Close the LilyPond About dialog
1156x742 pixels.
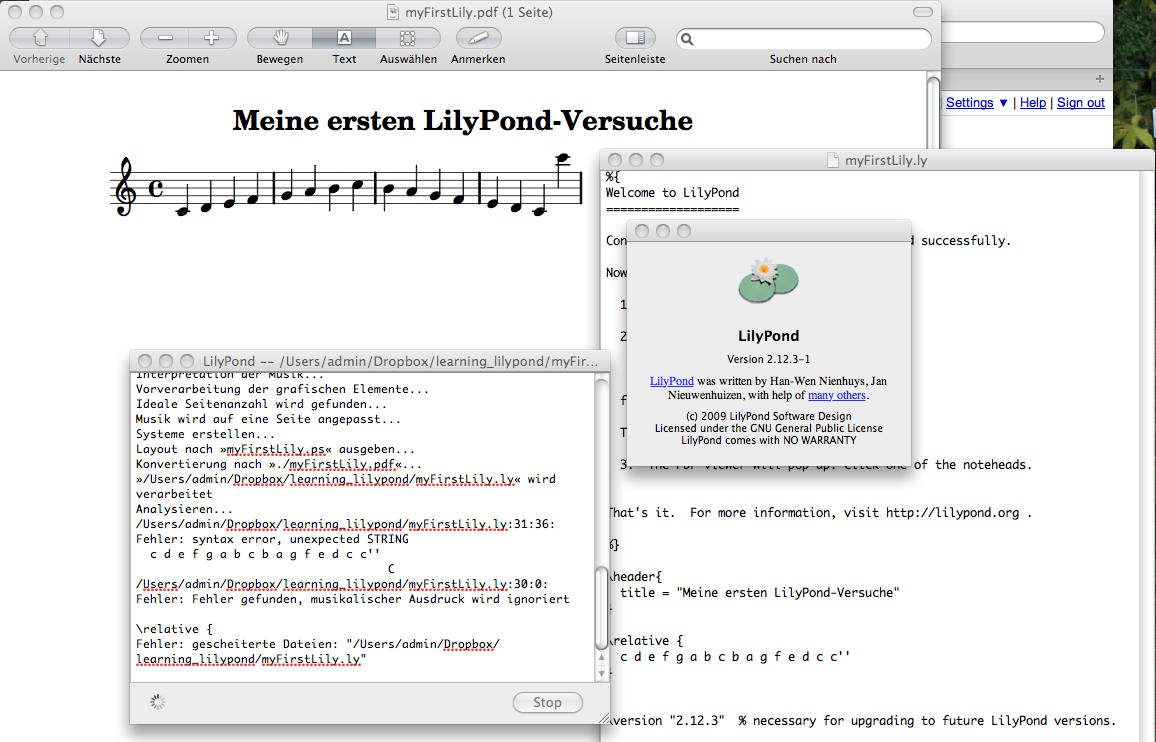point(642,232)
